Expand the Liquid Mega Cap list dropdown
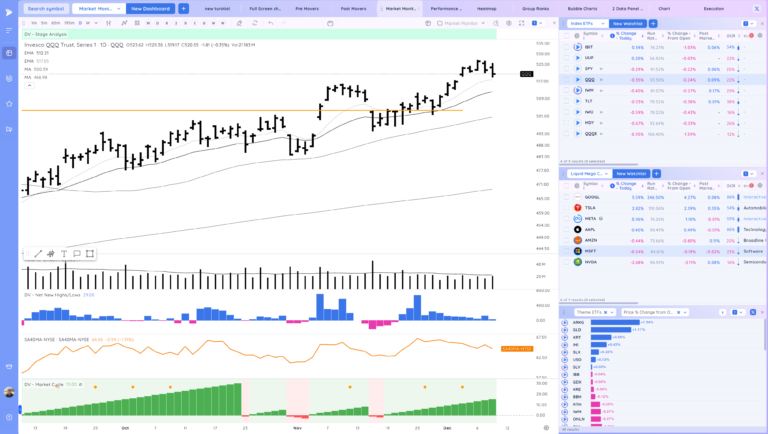This screenshot has height=434, width=768. (x=590, y=173)
